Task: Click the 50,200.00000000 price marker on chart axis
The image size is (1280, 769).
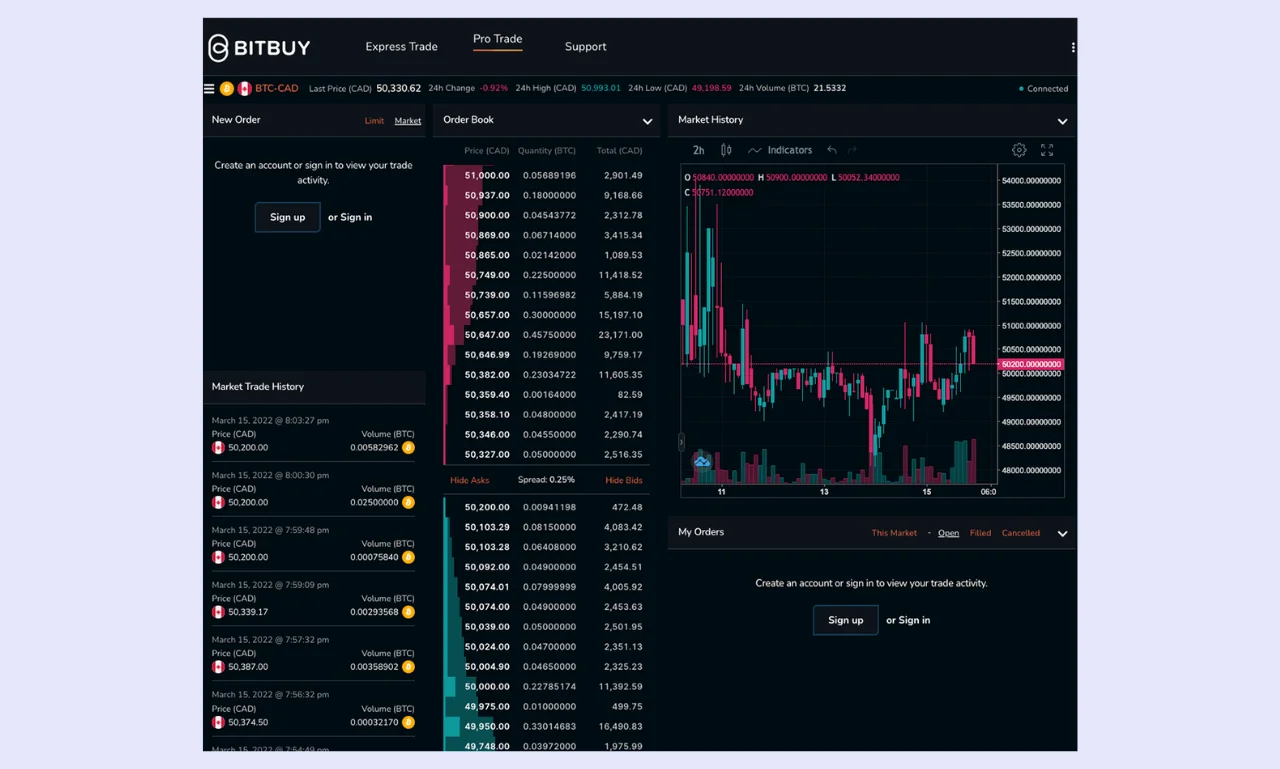Action: (1031, 365)
